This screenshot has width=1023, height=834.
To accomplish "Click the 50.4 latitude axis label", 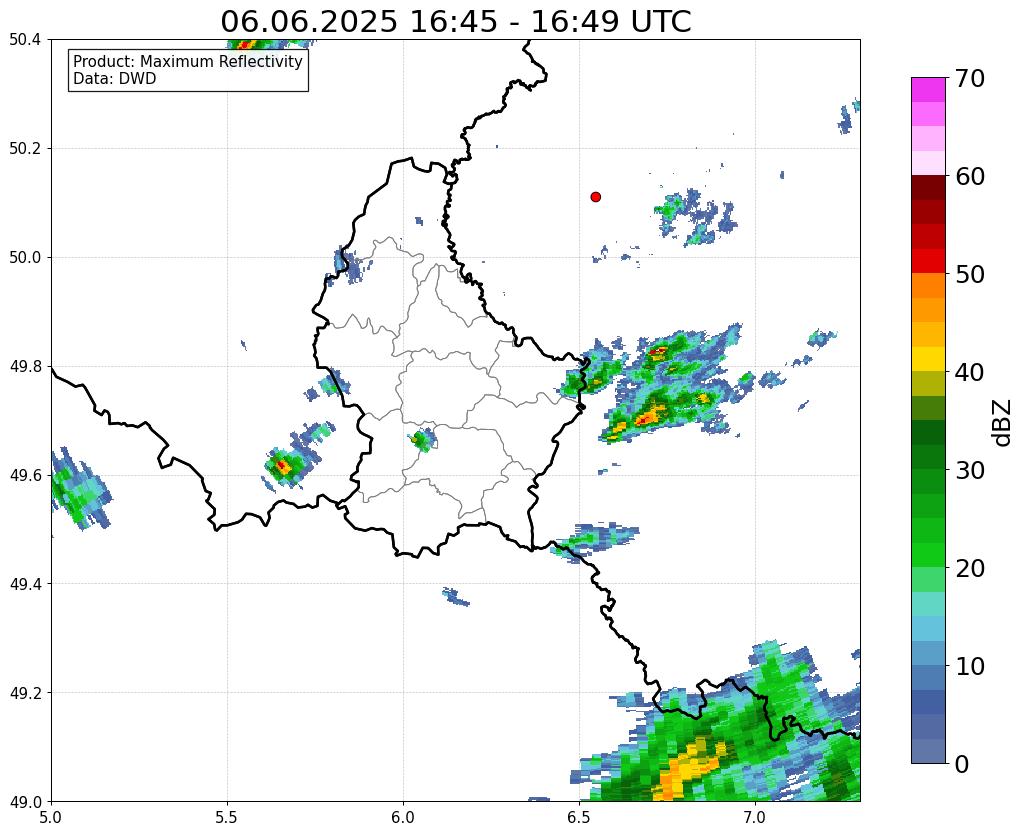I will pos(25,40).
